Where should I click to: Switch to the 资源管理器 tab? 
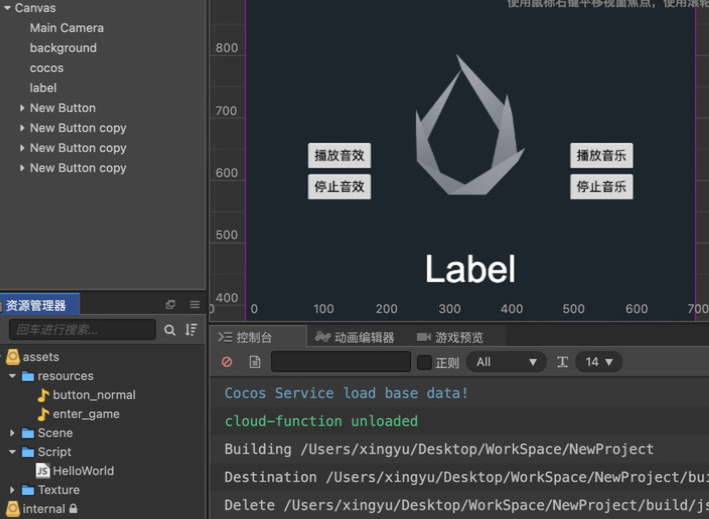39,305
